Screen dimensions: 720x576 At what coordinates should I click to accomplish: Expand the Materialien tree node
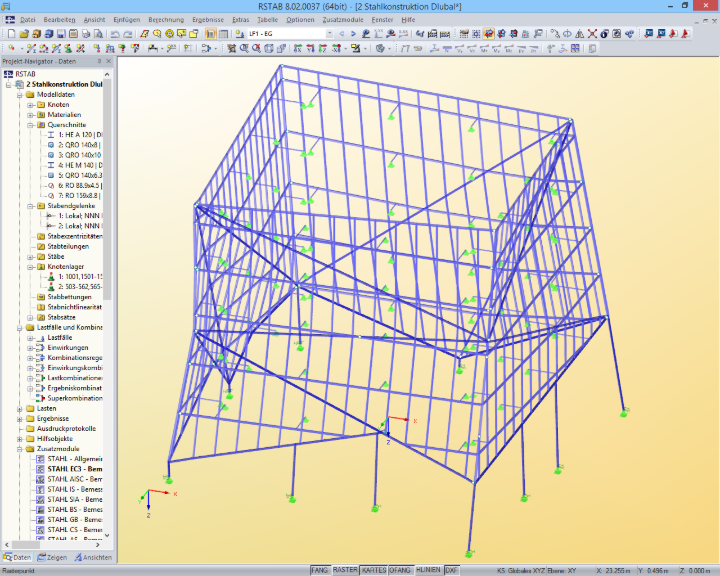[x=30, y=115]
